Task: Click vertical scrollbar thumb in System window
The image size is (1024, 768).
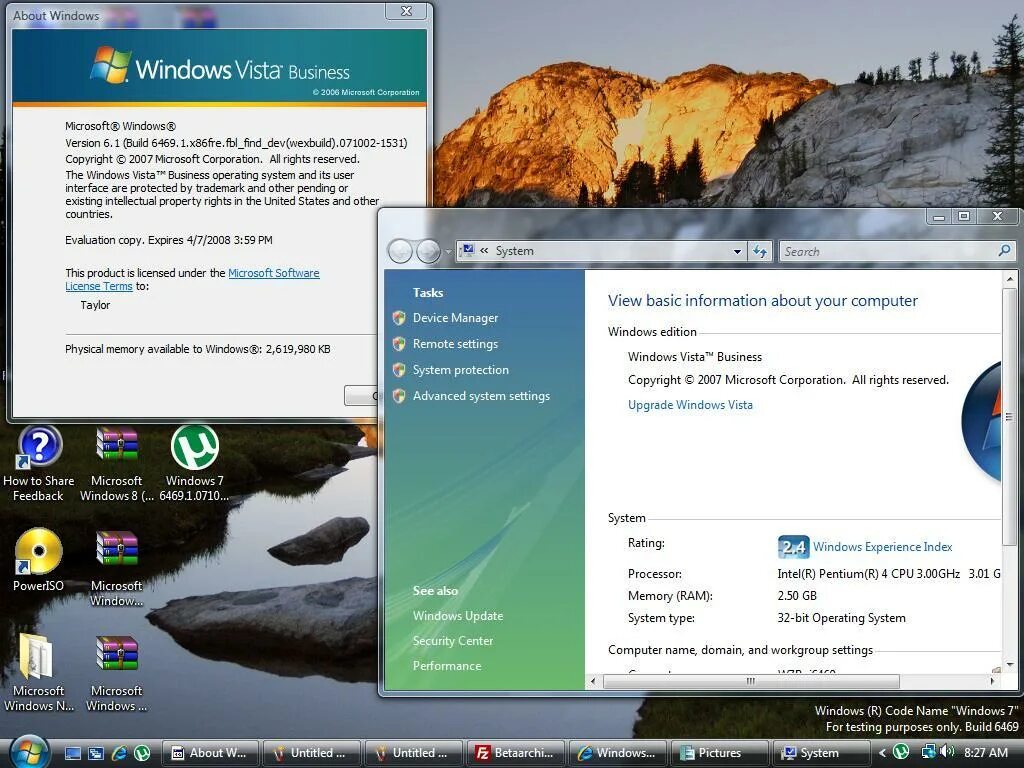Action: click(x=1010, y=417)
